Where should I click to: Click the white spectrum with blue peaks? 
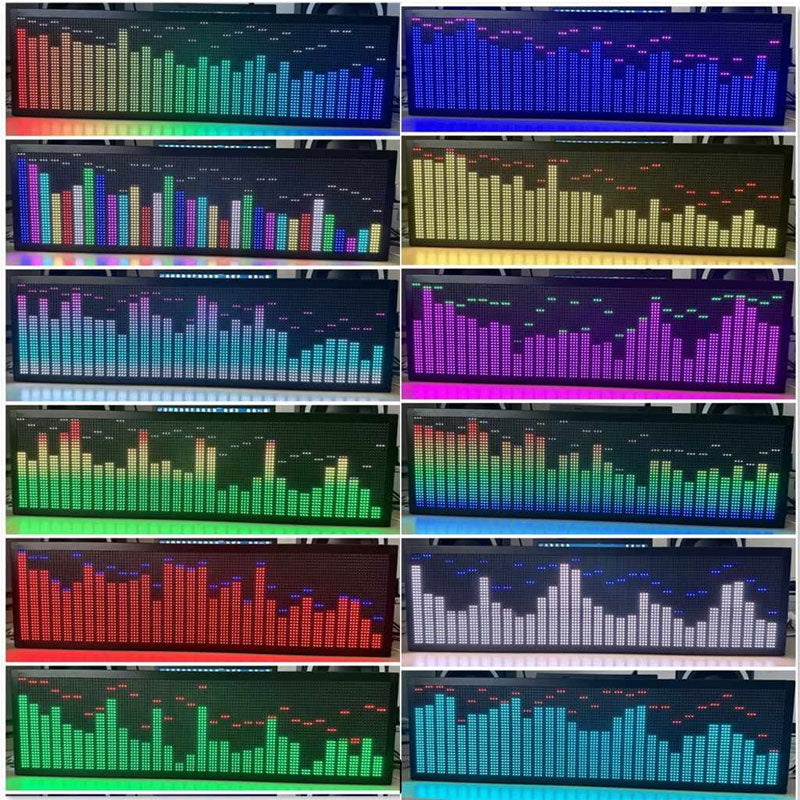pos(598,598)
